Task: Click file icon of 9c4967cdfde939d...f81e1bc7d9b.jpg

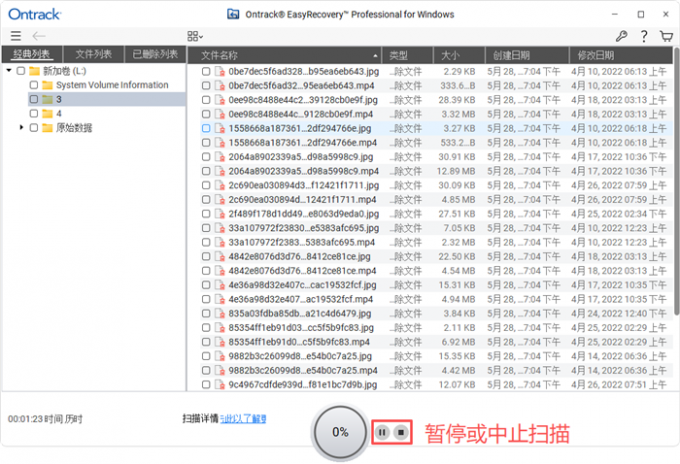Action: click(x=220, y=385)
